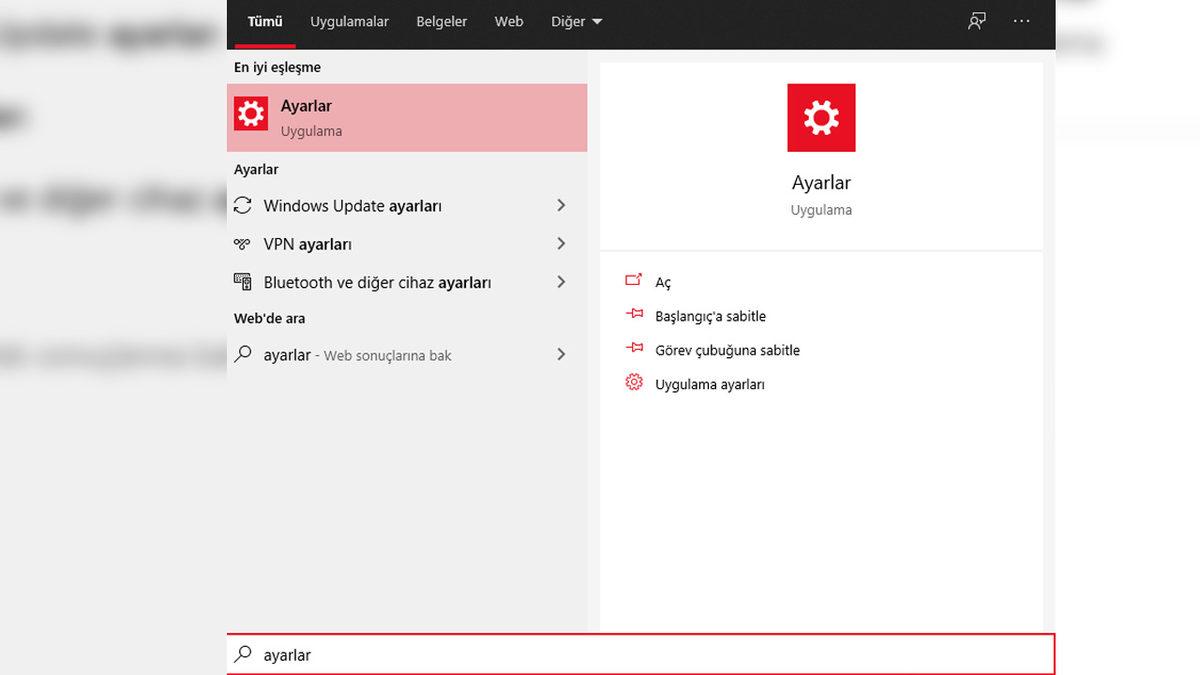The width and height of the screenshot is (1200, 675).
Task: Open the Diğer dropdown menu
Action: (575, 20)
